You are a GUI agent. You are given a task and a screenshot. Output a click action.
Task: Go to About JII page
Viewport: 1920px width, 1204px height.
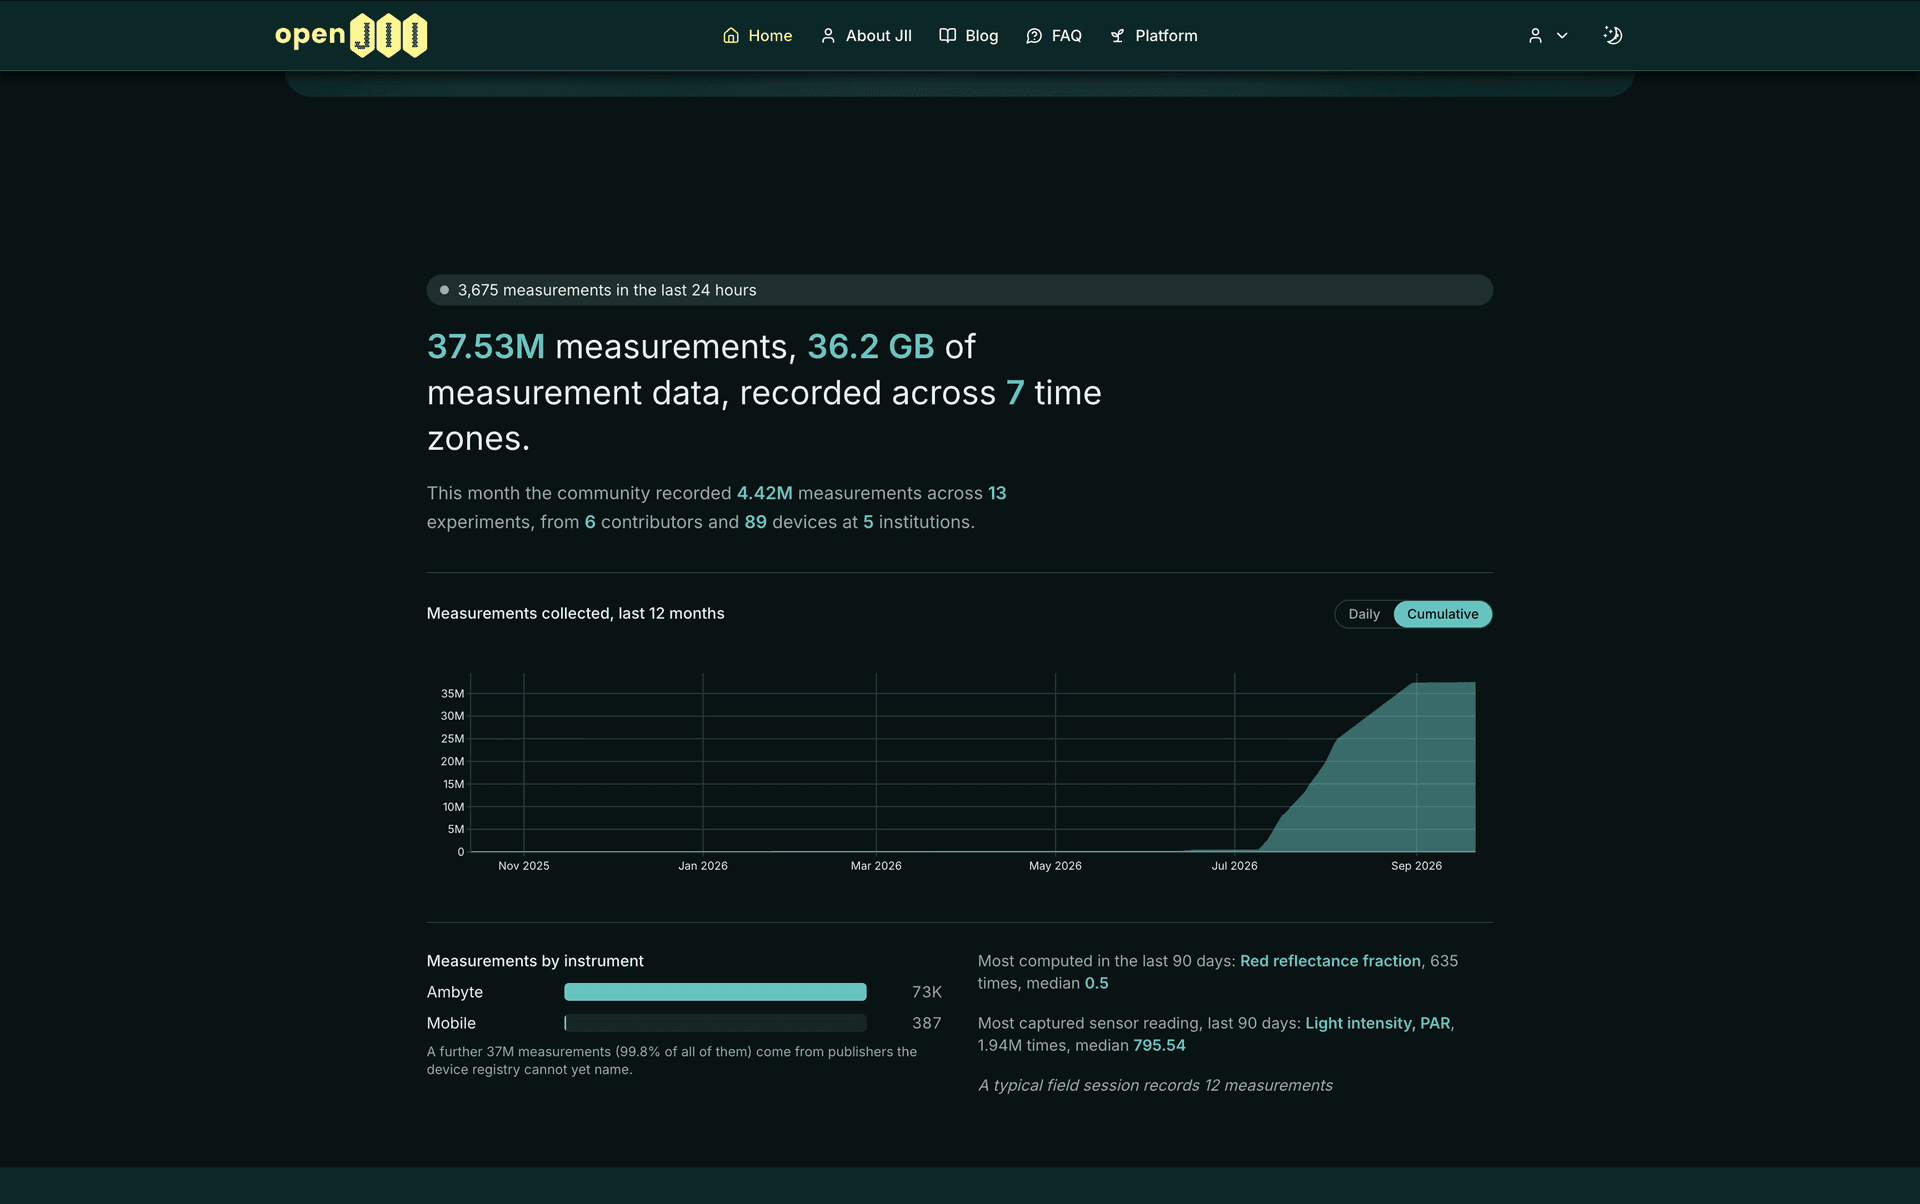click(x=866, y=36)
